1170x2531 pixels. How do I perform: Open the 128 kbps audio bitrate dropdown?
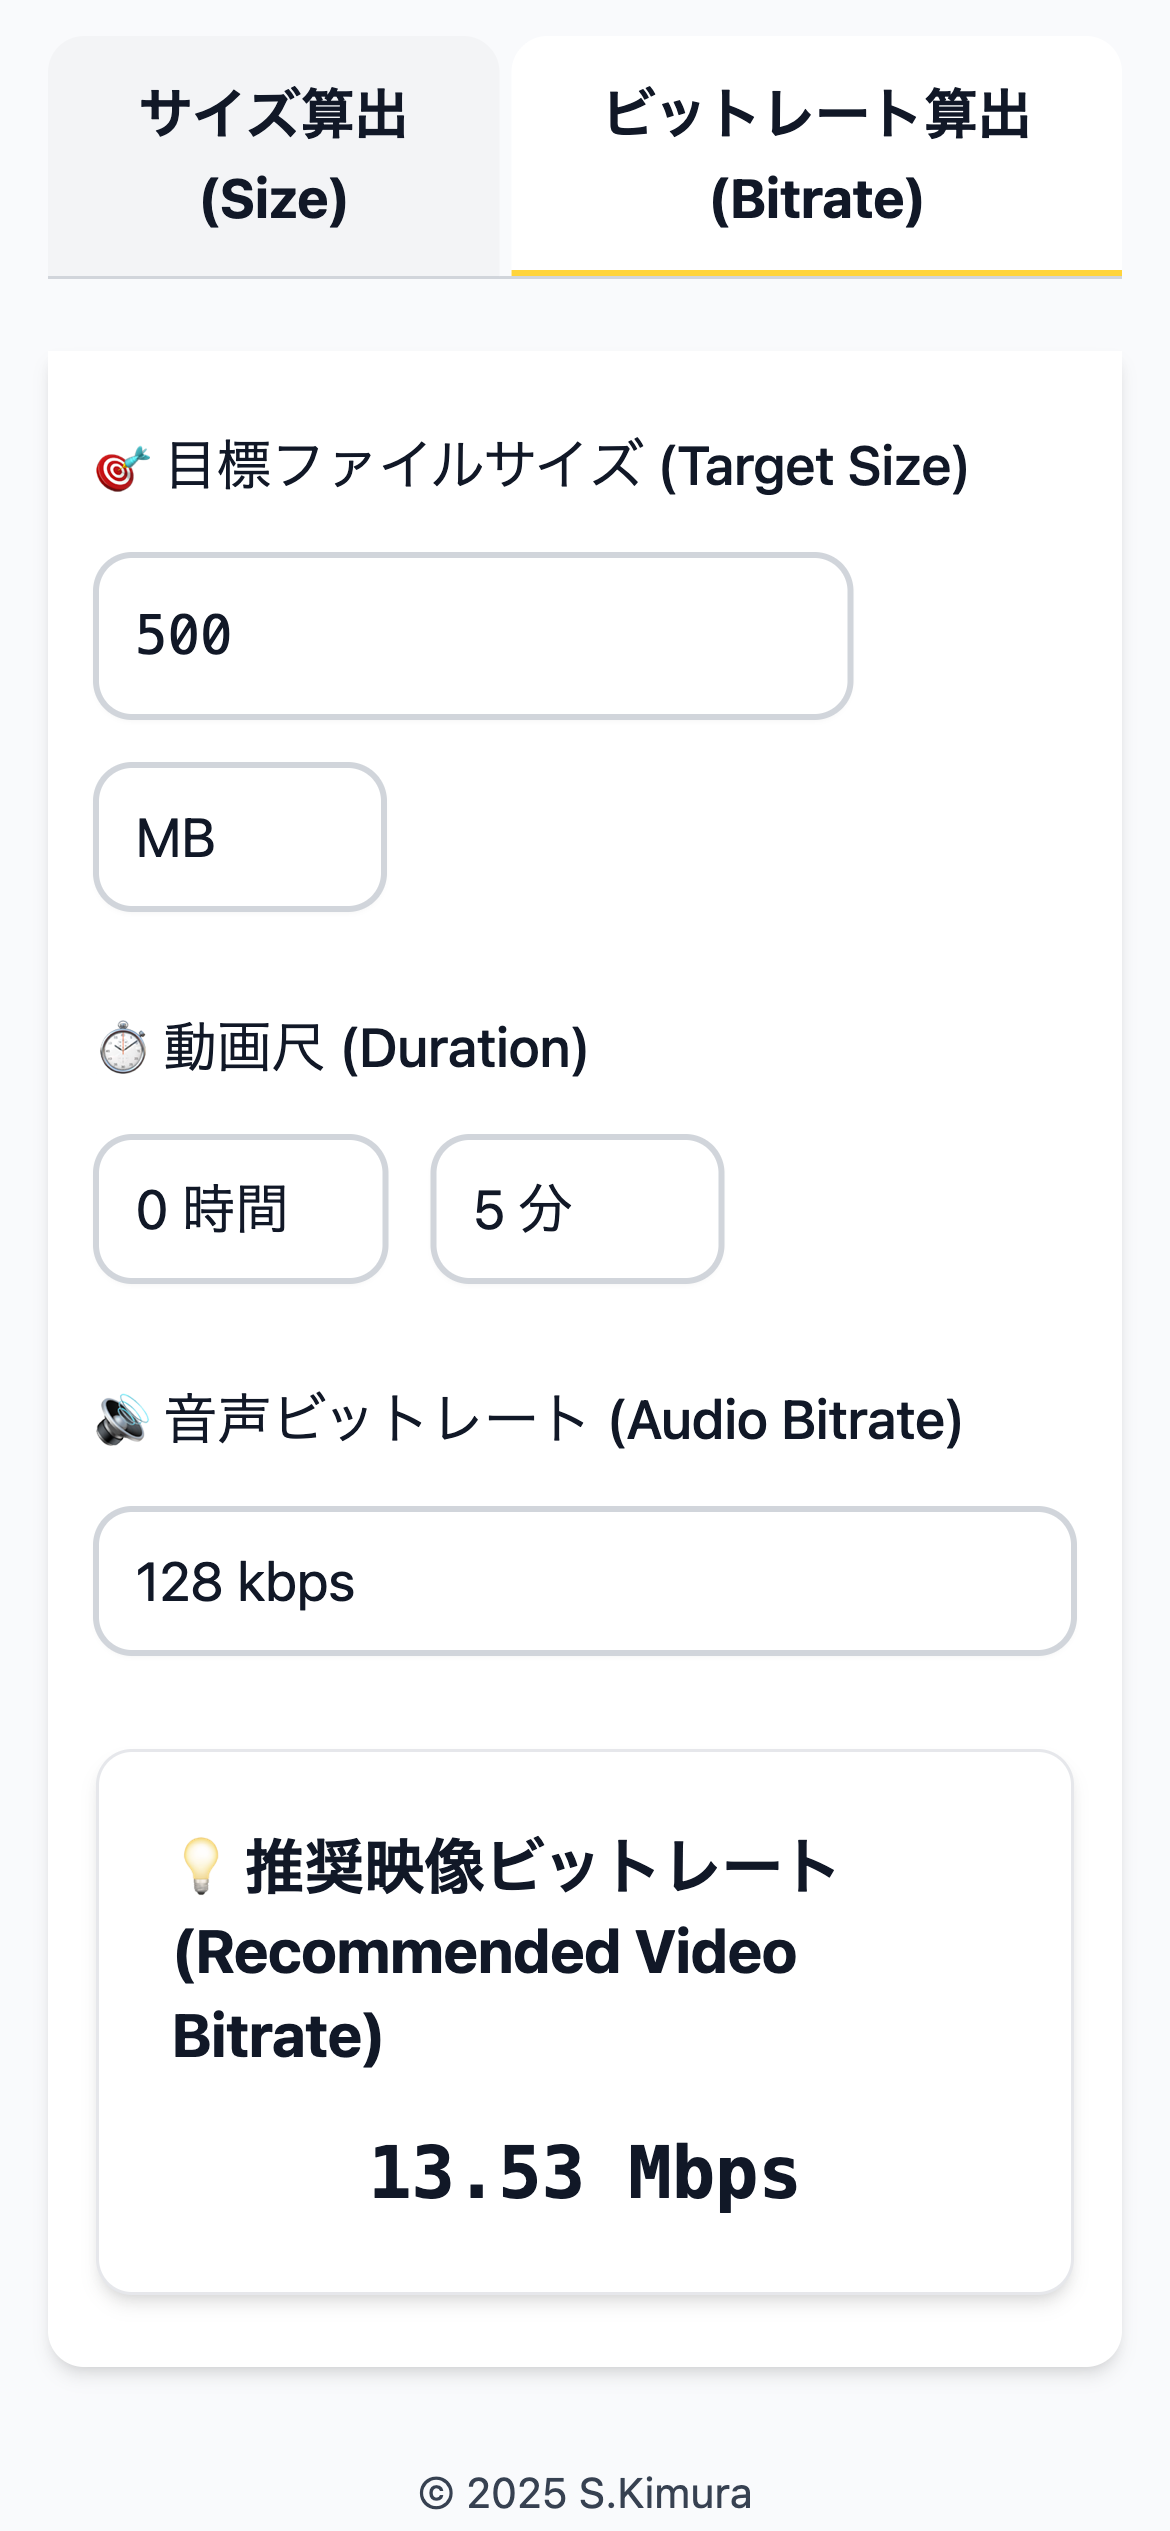[584, 1582]
